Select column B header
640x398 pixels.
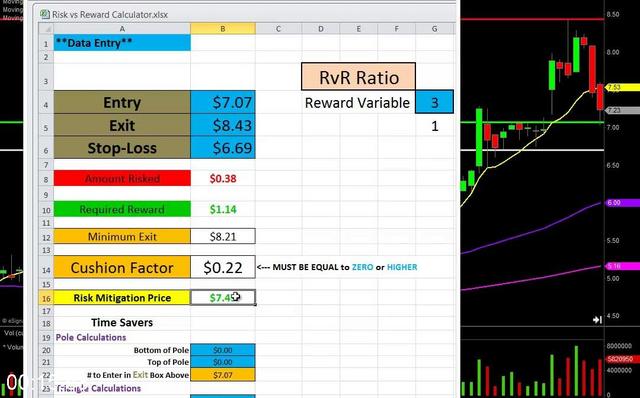[x=223, y=29]
